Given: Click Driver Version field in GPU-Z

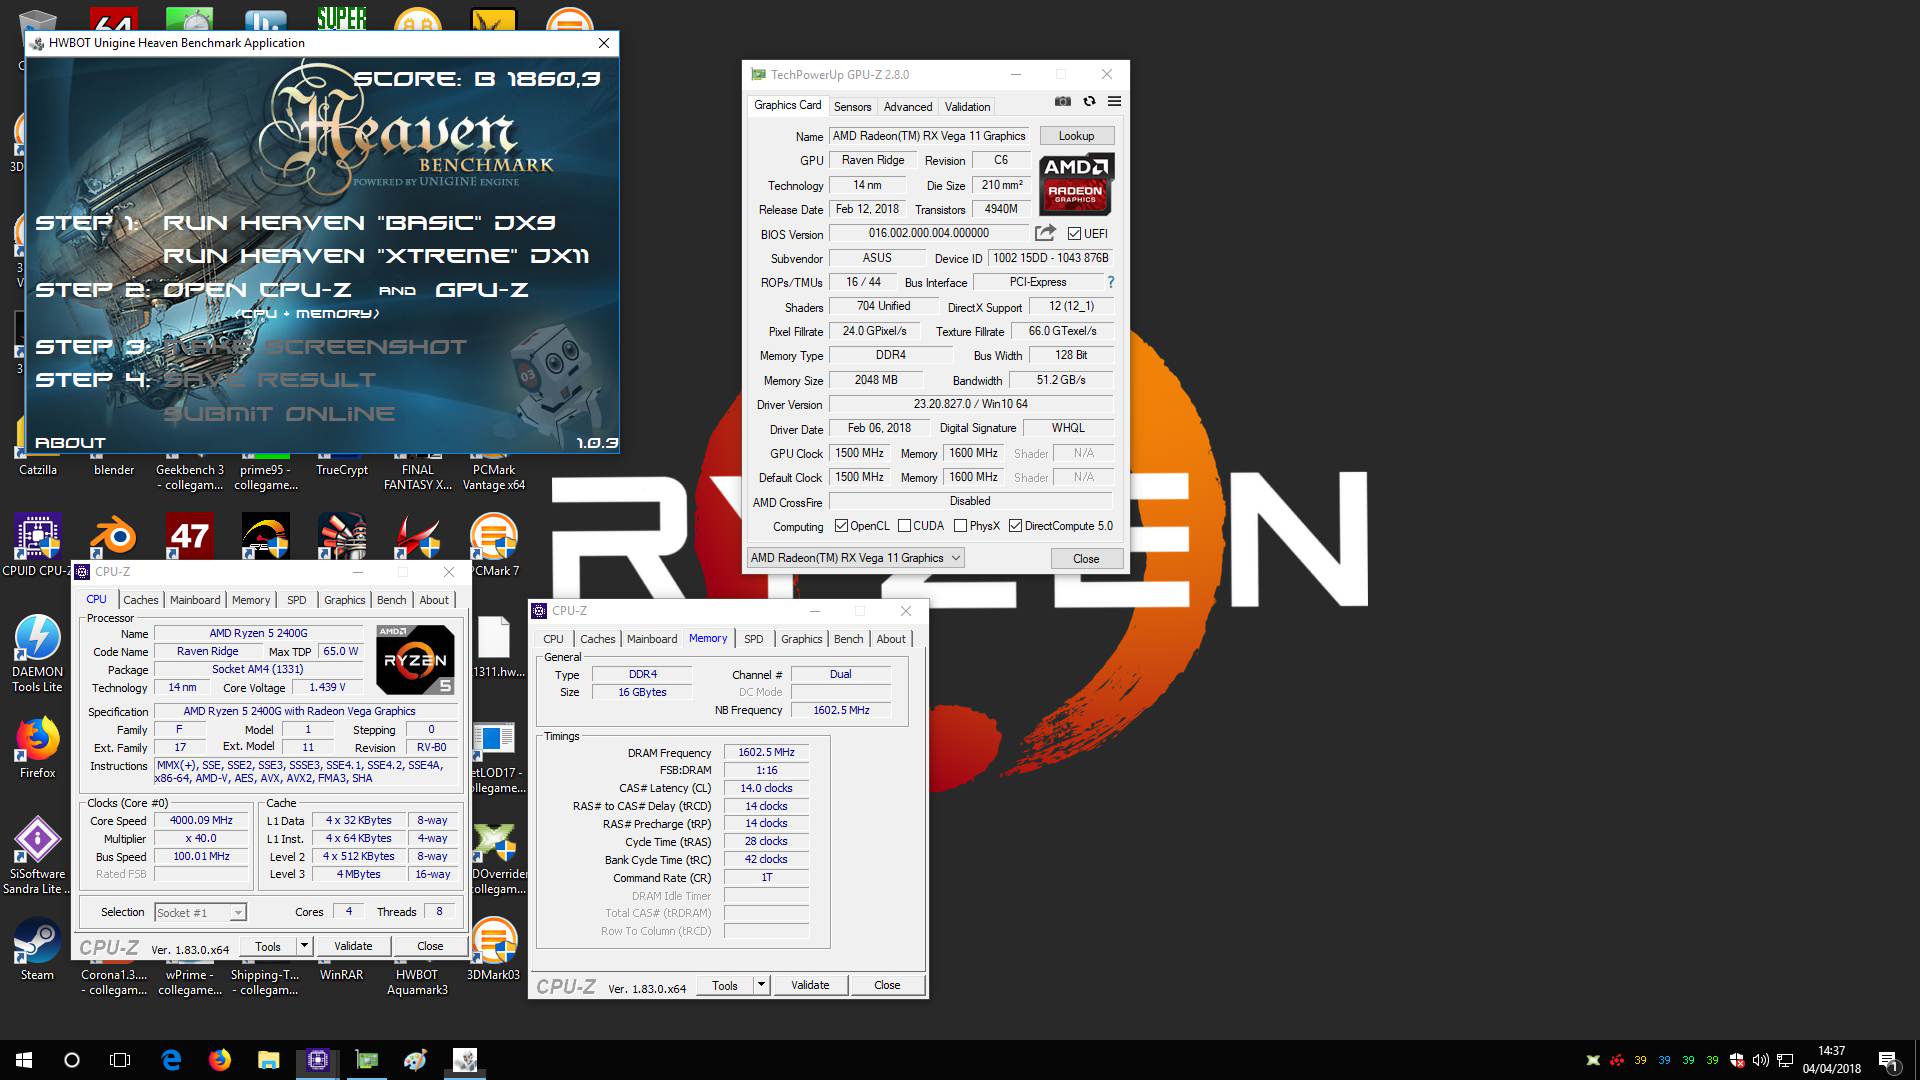Looking at the screenshot, I should pos(970,404).
